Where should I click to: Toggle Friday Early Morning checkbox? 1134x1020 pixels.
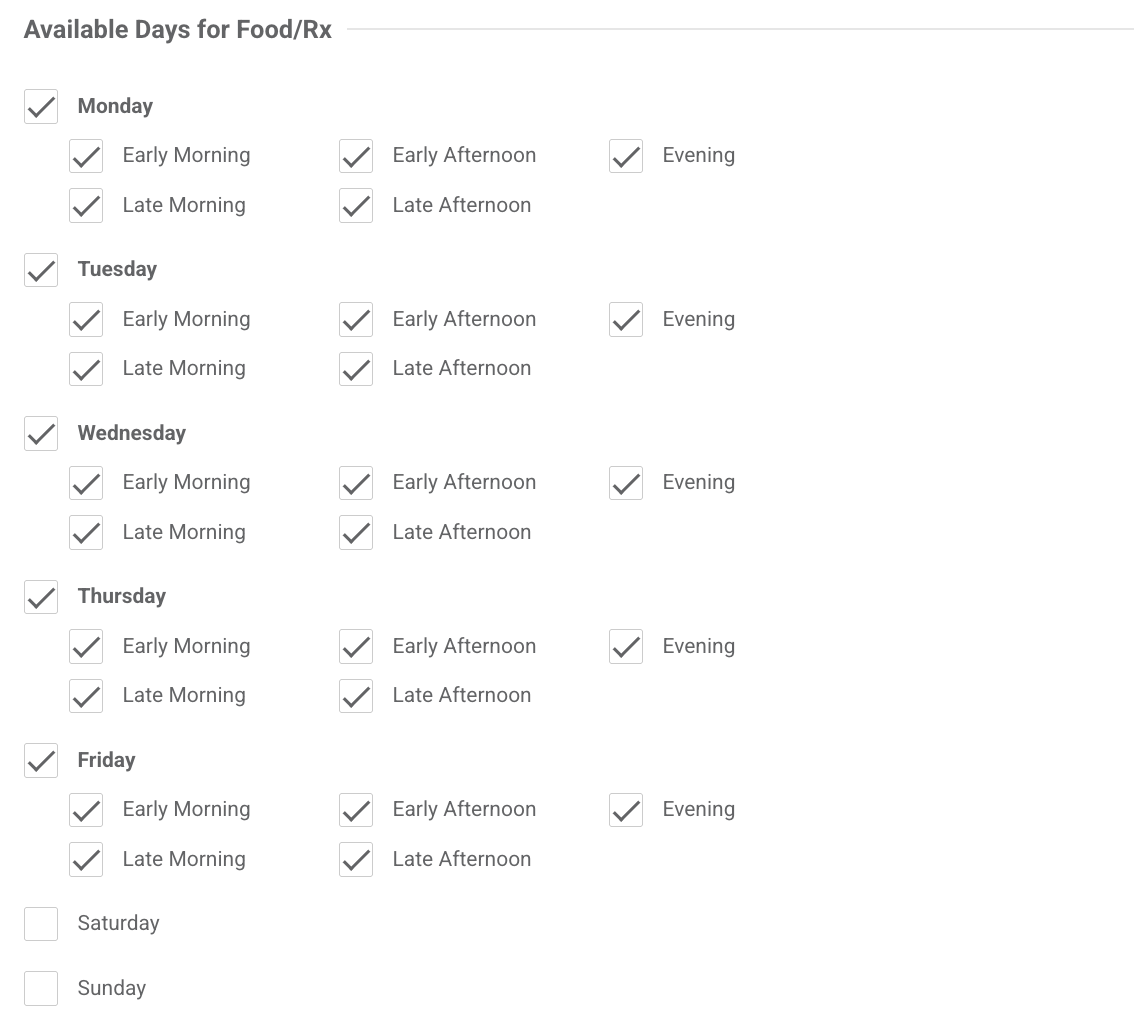point(86,810)
